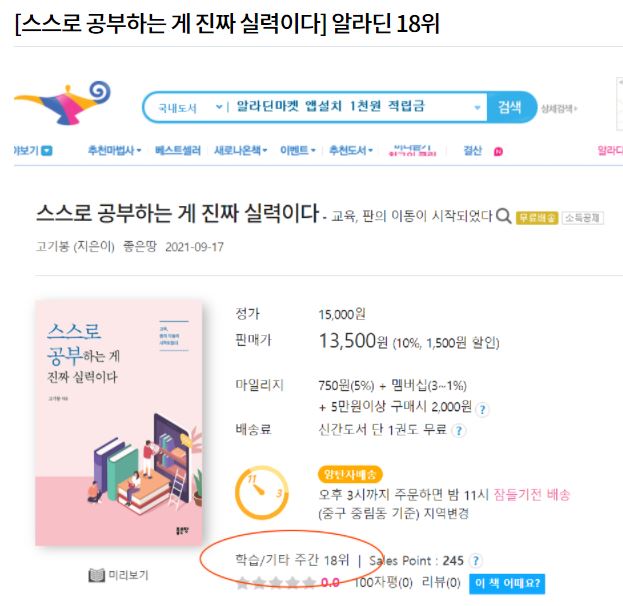Screen dimensions: 623x606
Task: Expand the 추천마법사 menu
Action: [115, 151]
